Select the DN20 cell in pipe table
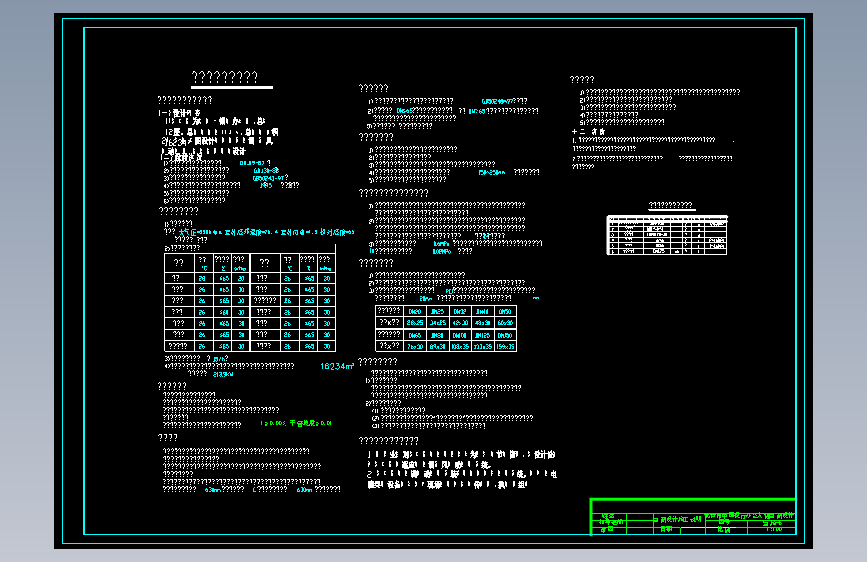This screenshot has width=867, height=562. click(x=415, y=311)
